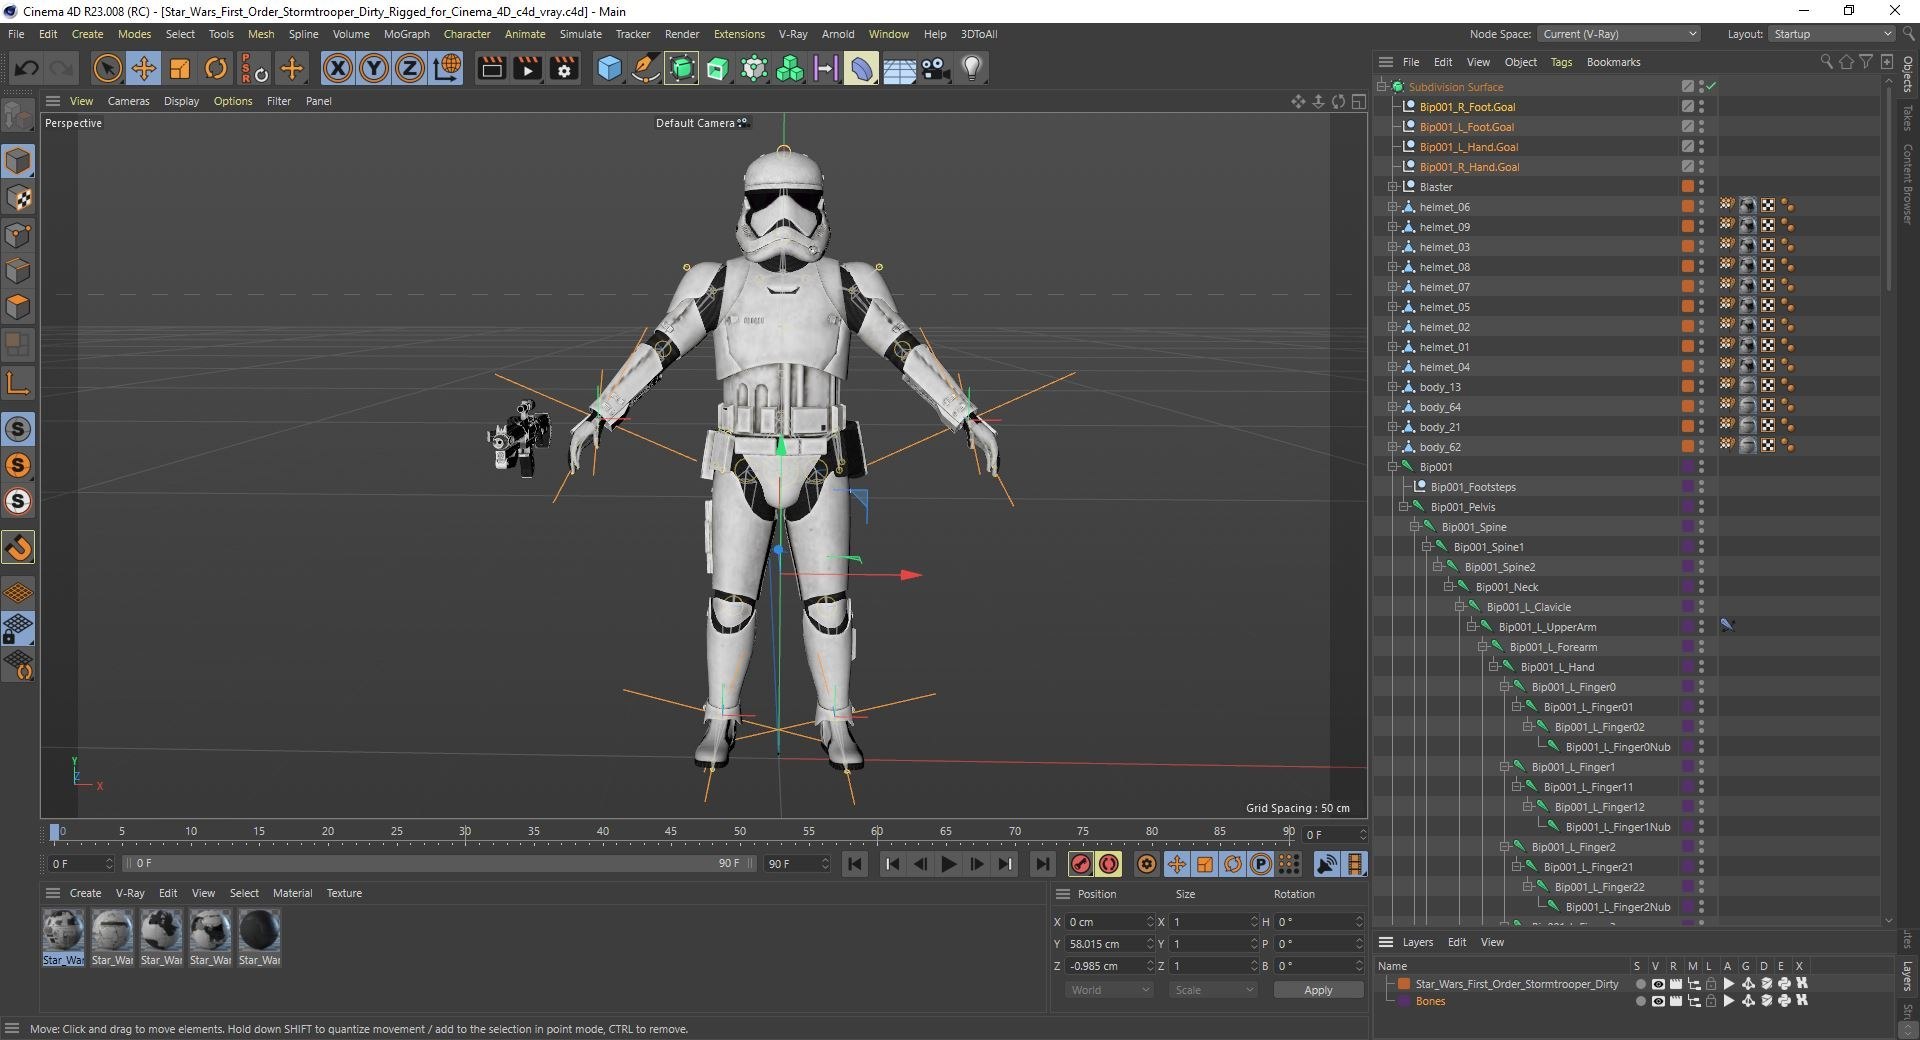
Task: Switch coordinate system icon
Action: point(447,68)
